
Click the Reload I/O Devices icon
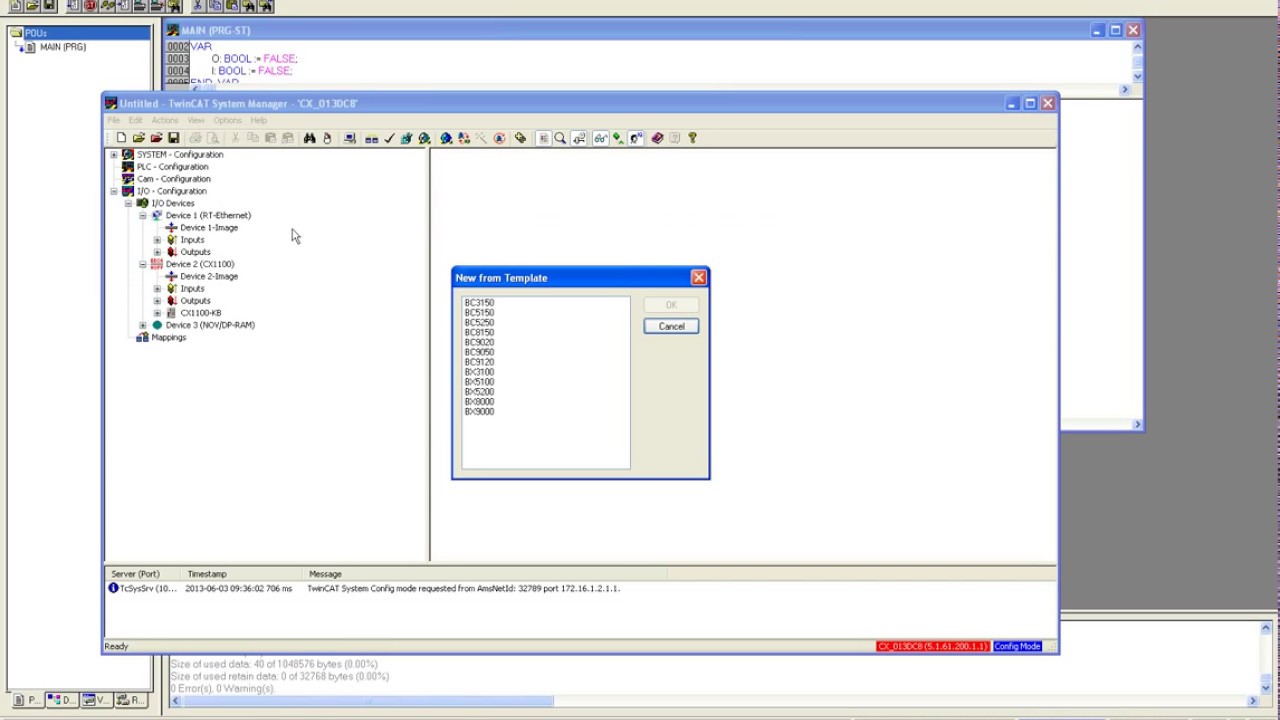463,138
